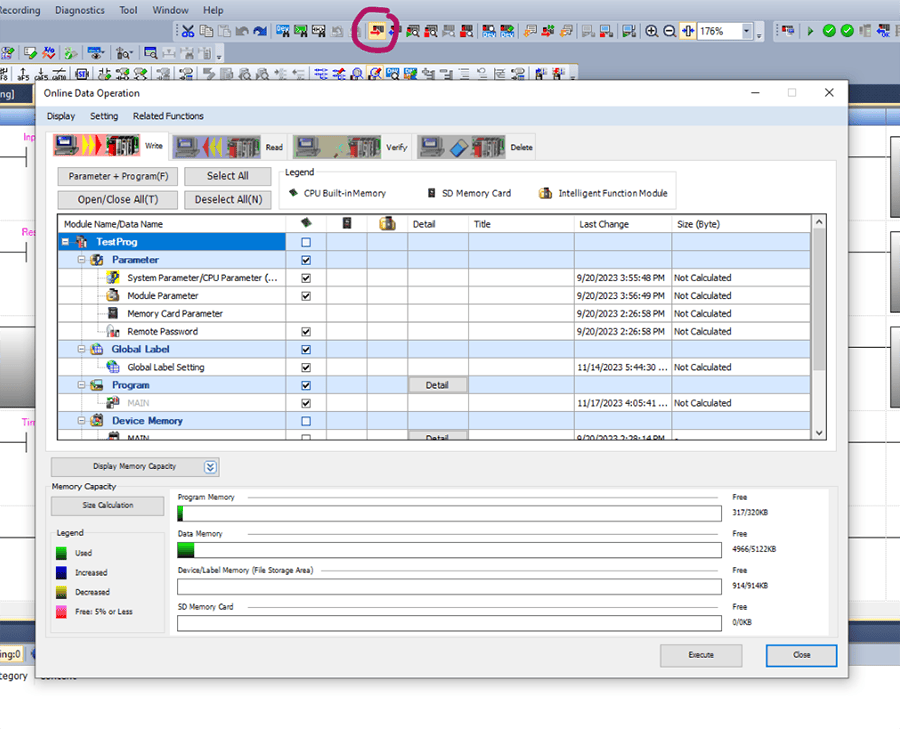Click the Display Memory Capacity chevron arrows
Viewport: 900px width, 729px height.
pyautogui.click(x=210, y=467)
